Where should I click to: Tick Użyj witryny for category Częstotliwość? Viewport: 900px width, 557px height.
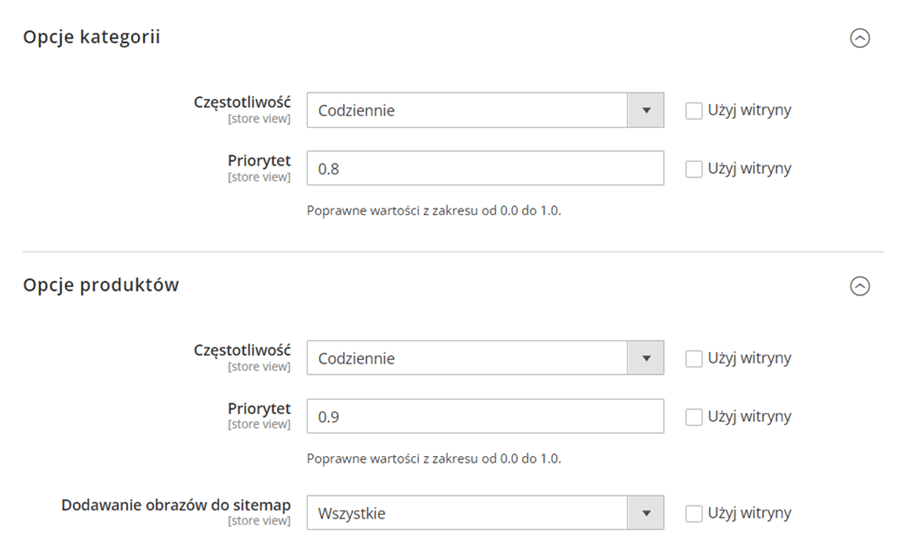point(693,111)
